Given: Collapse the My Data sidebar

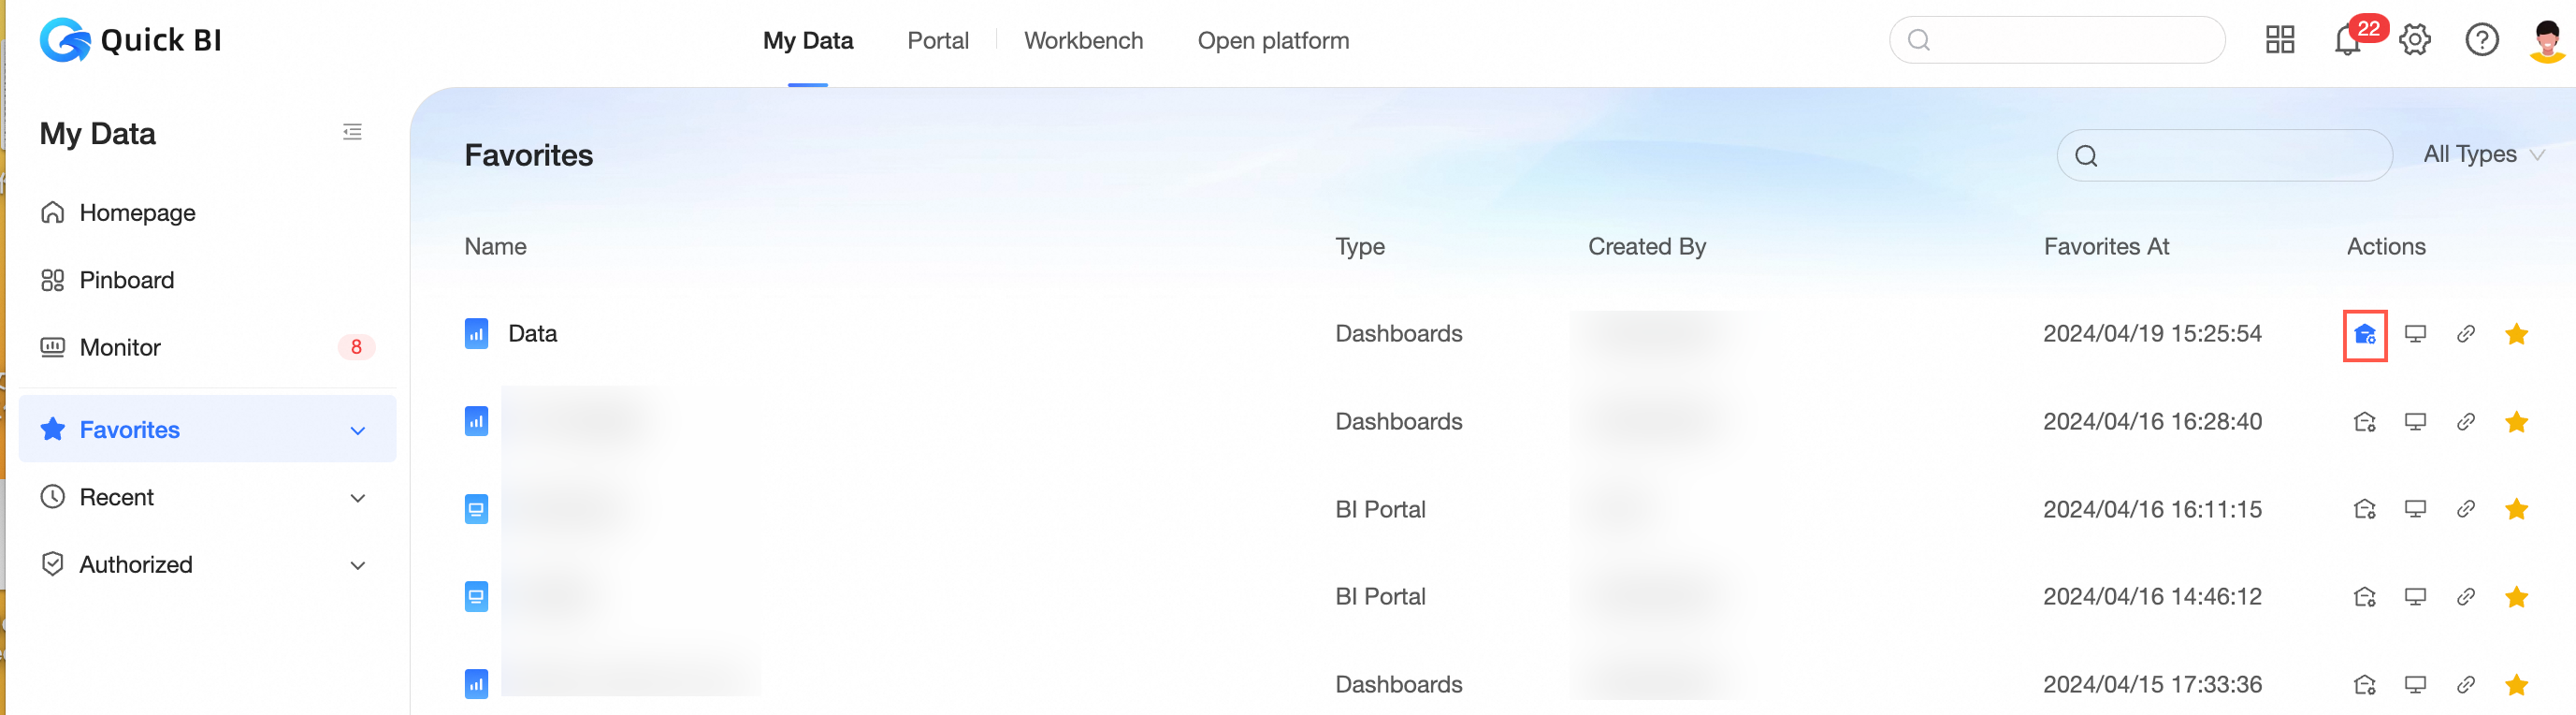Looking at the screenshot, I should point(352,132).
